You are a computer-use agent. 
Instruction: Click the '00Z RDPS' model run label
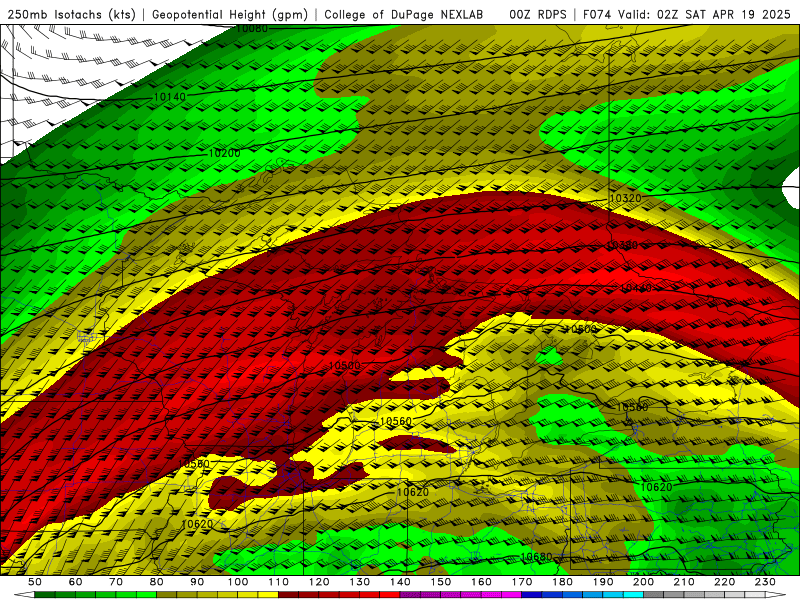coord(538,14)
